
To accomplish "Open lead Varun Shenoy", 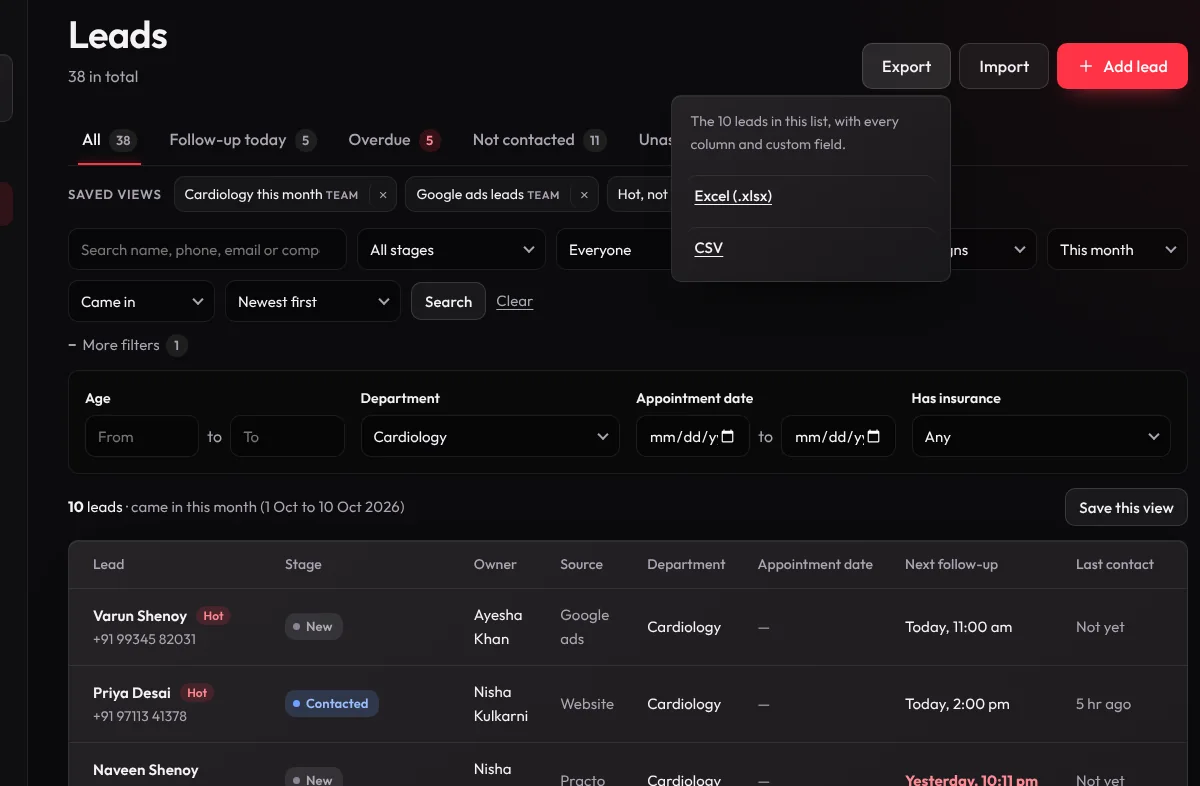I will pos(140,616).
